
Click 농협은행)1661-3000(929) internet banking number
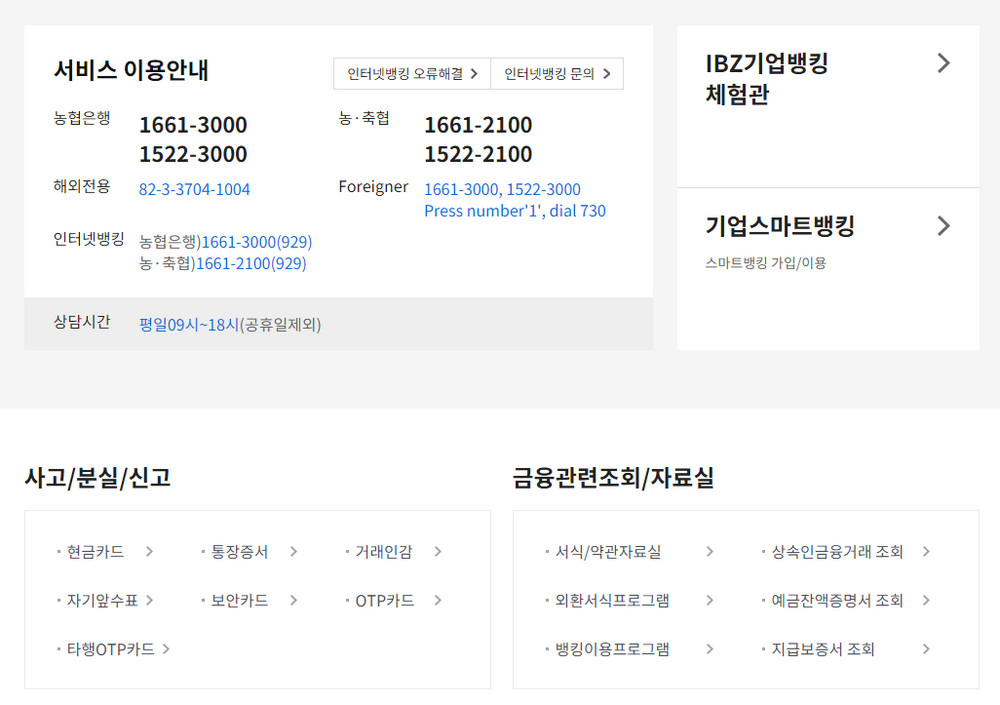tap(226, 242)
